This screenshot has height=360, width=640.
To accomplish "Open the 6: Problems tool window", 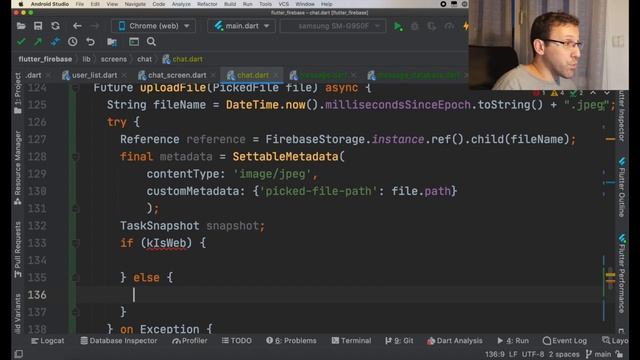I will 291,340.
